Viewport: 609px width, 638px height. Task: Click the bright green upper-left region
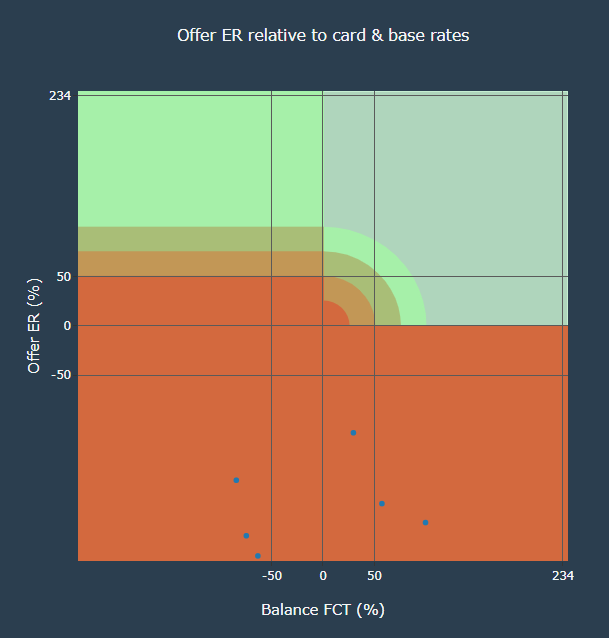170,160
